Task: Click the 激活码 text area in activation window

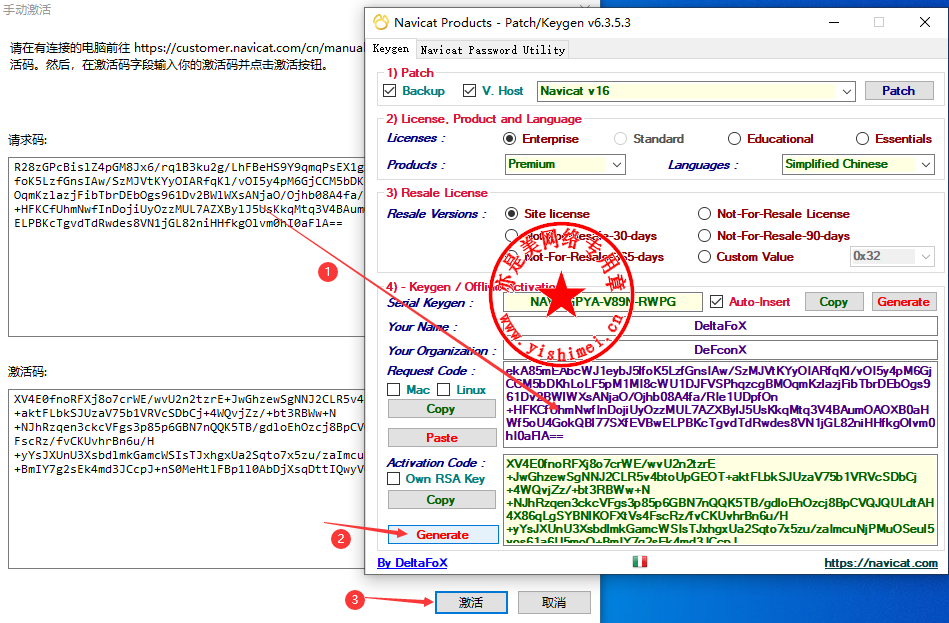Action: coord(187,478)
